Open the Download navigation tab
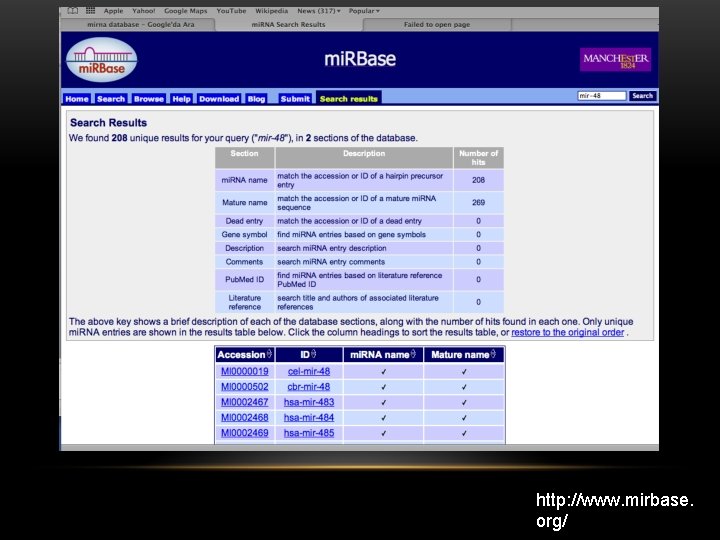 pyautogui.click(x=219, y=99)
